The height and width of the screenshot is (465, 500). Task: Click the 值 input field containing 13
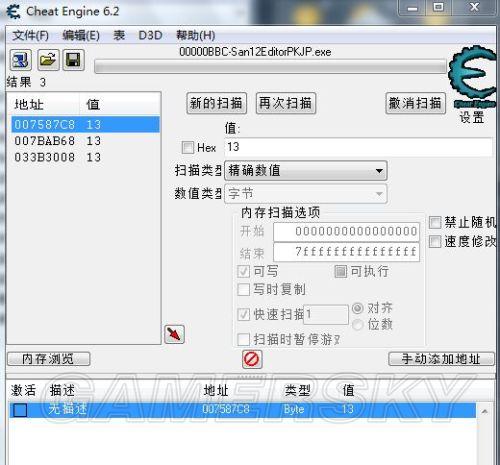[x=358, y=147]
